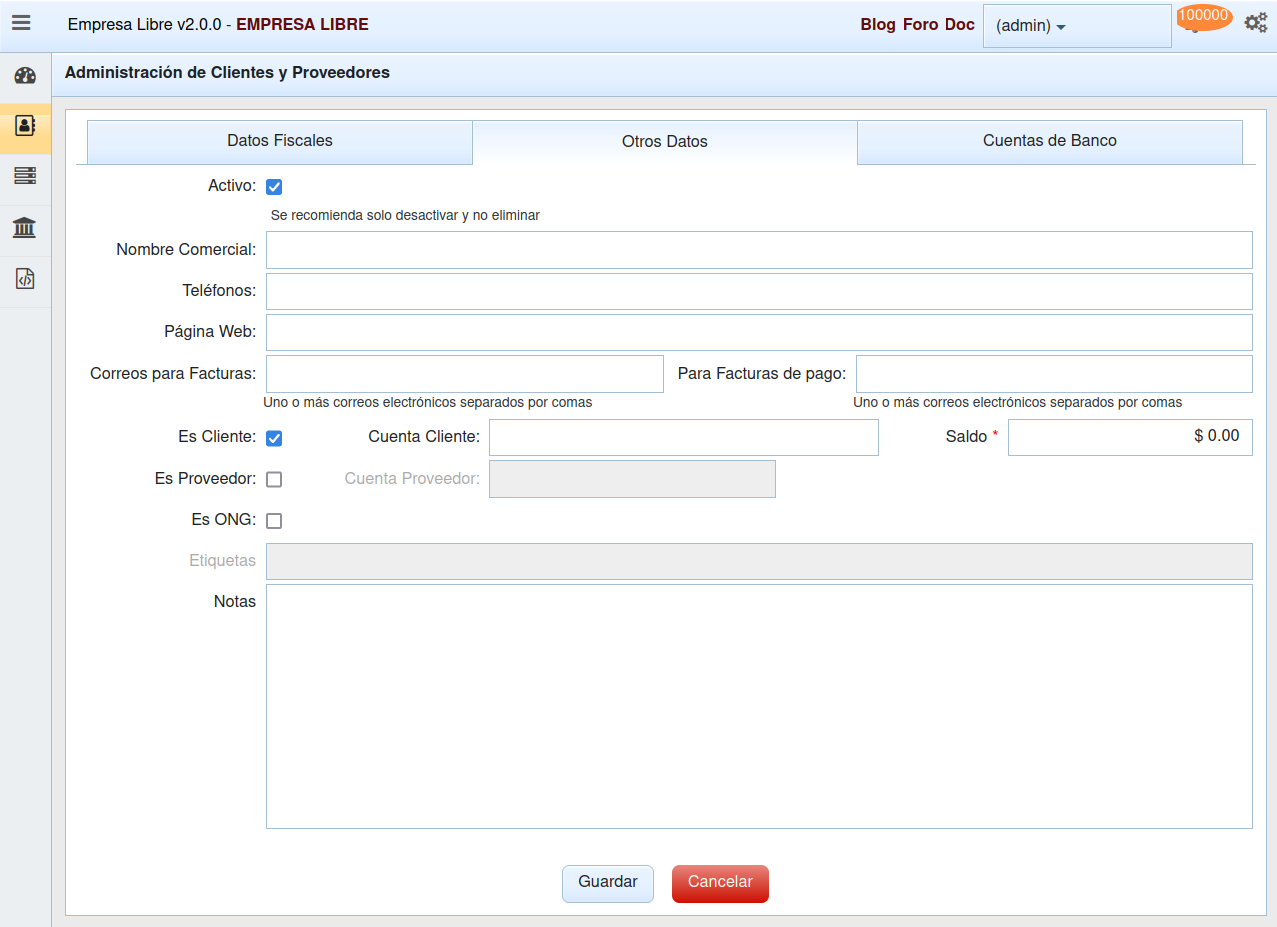1277x927 pixels.
Task: Click the orange 100000 notification badge
Action: click(x=1204, y=16)
